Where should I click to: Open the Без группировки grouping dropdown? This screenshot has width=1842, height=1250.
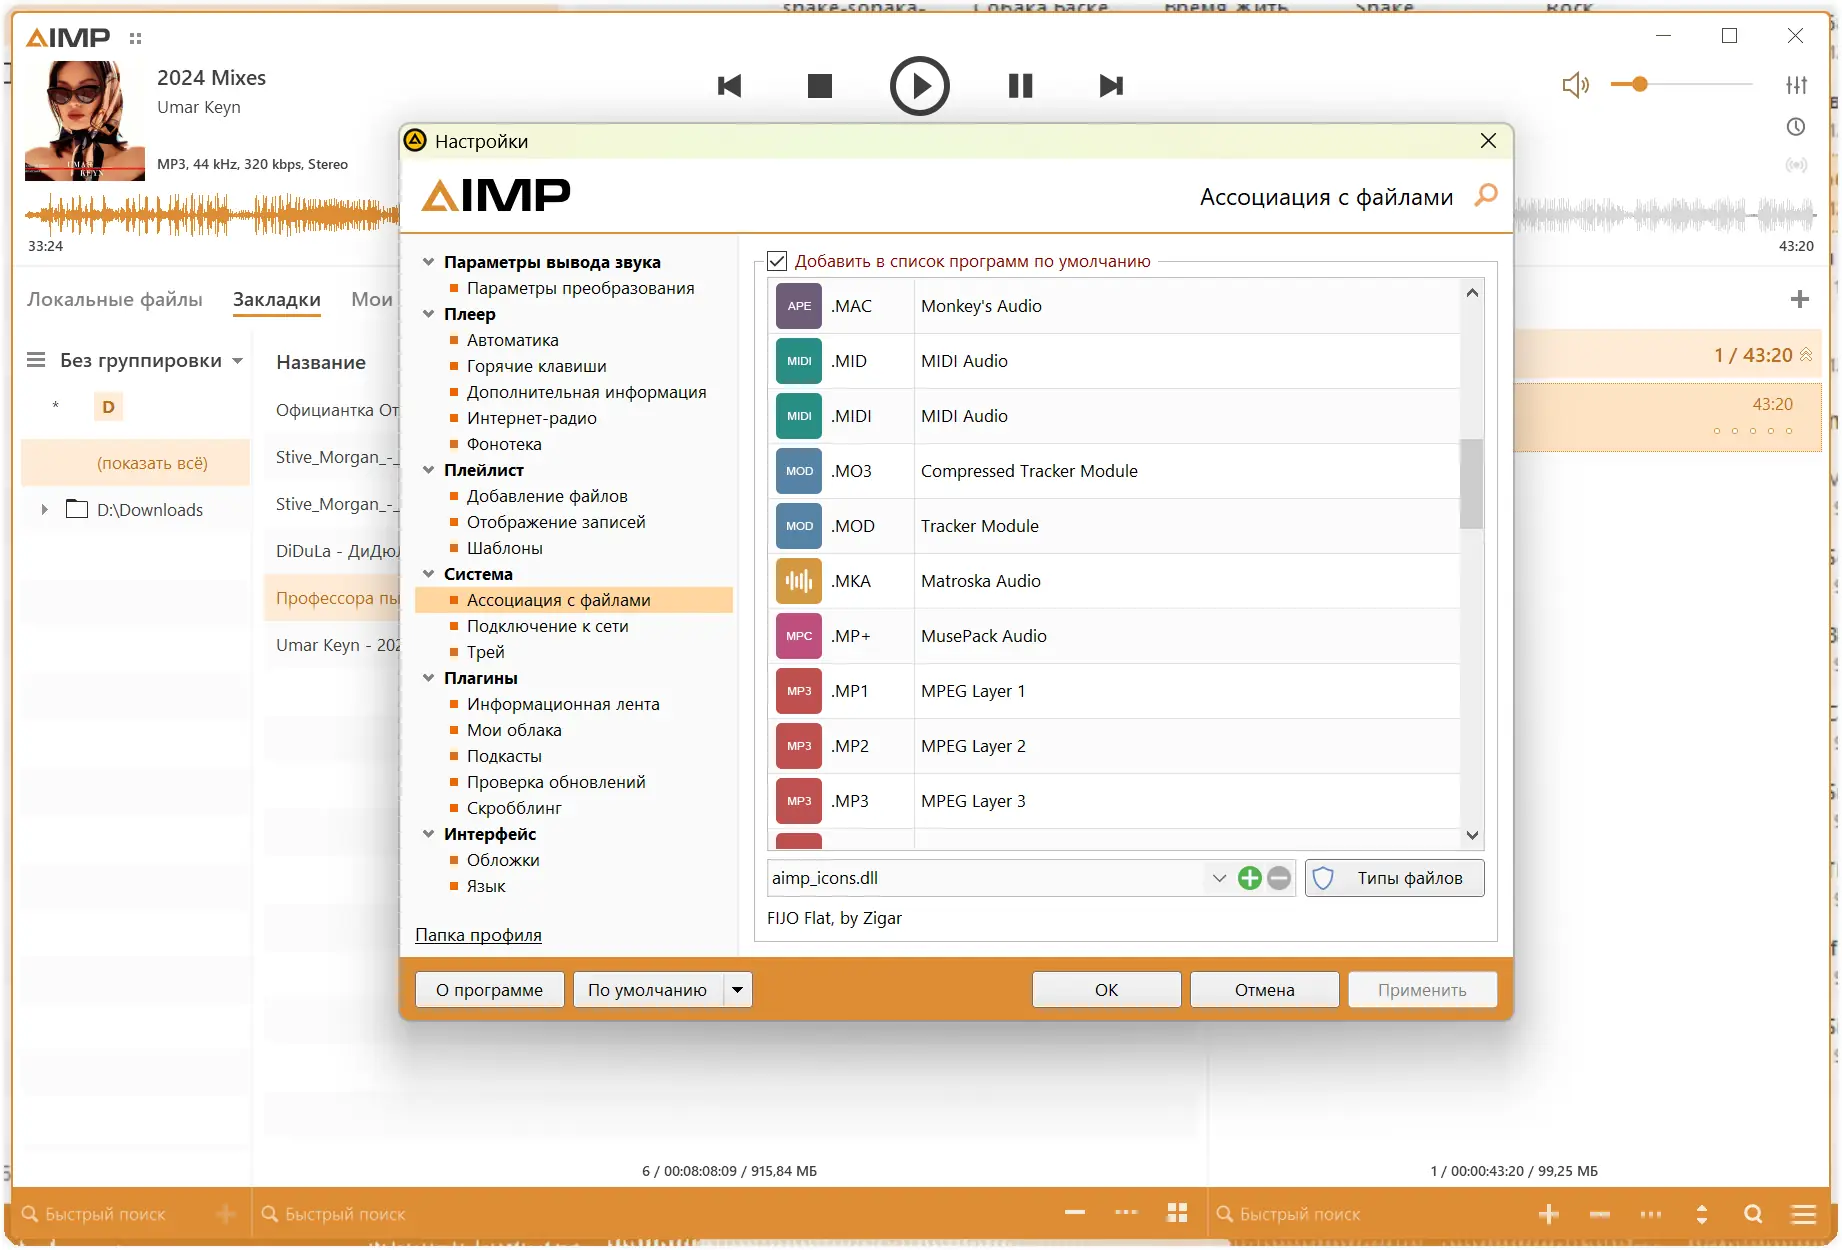click(x=238, y=360)
